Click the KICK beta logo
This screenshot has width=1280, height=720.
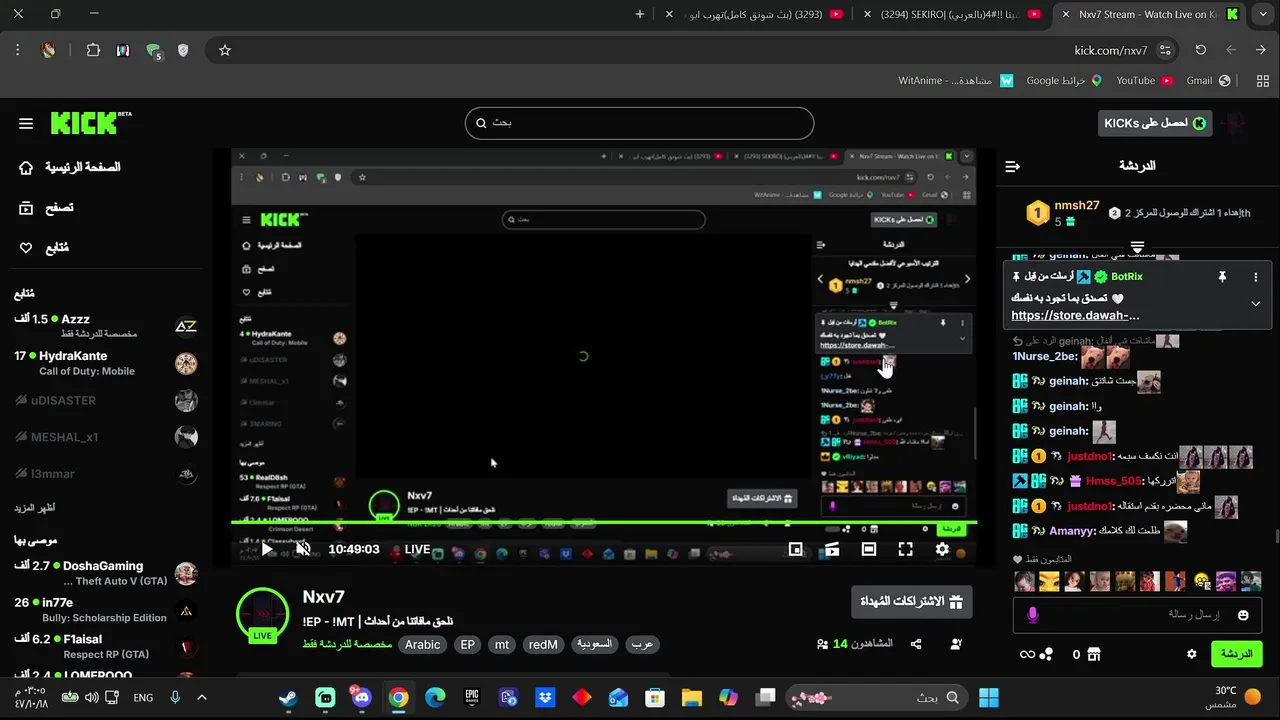(x=91, y=123)
